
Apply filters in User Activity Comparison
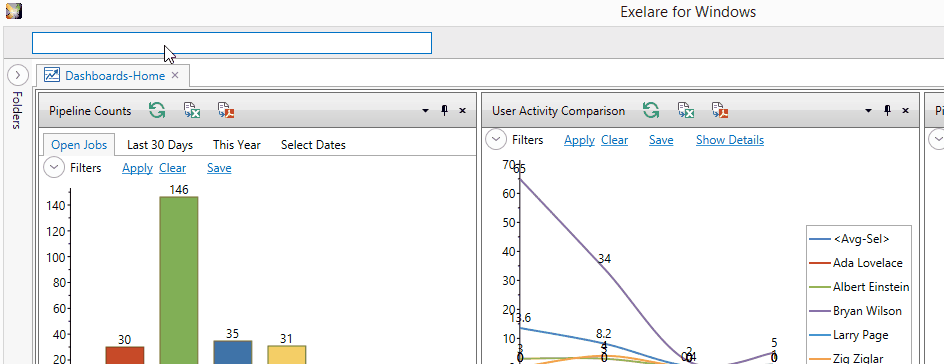click(x=580, y=140)
